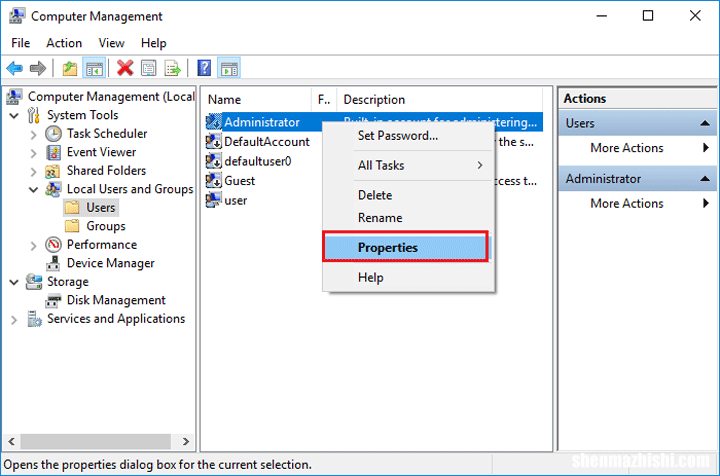
Task: Sort list by the Name column header
Action: click(x=255, y=99)
